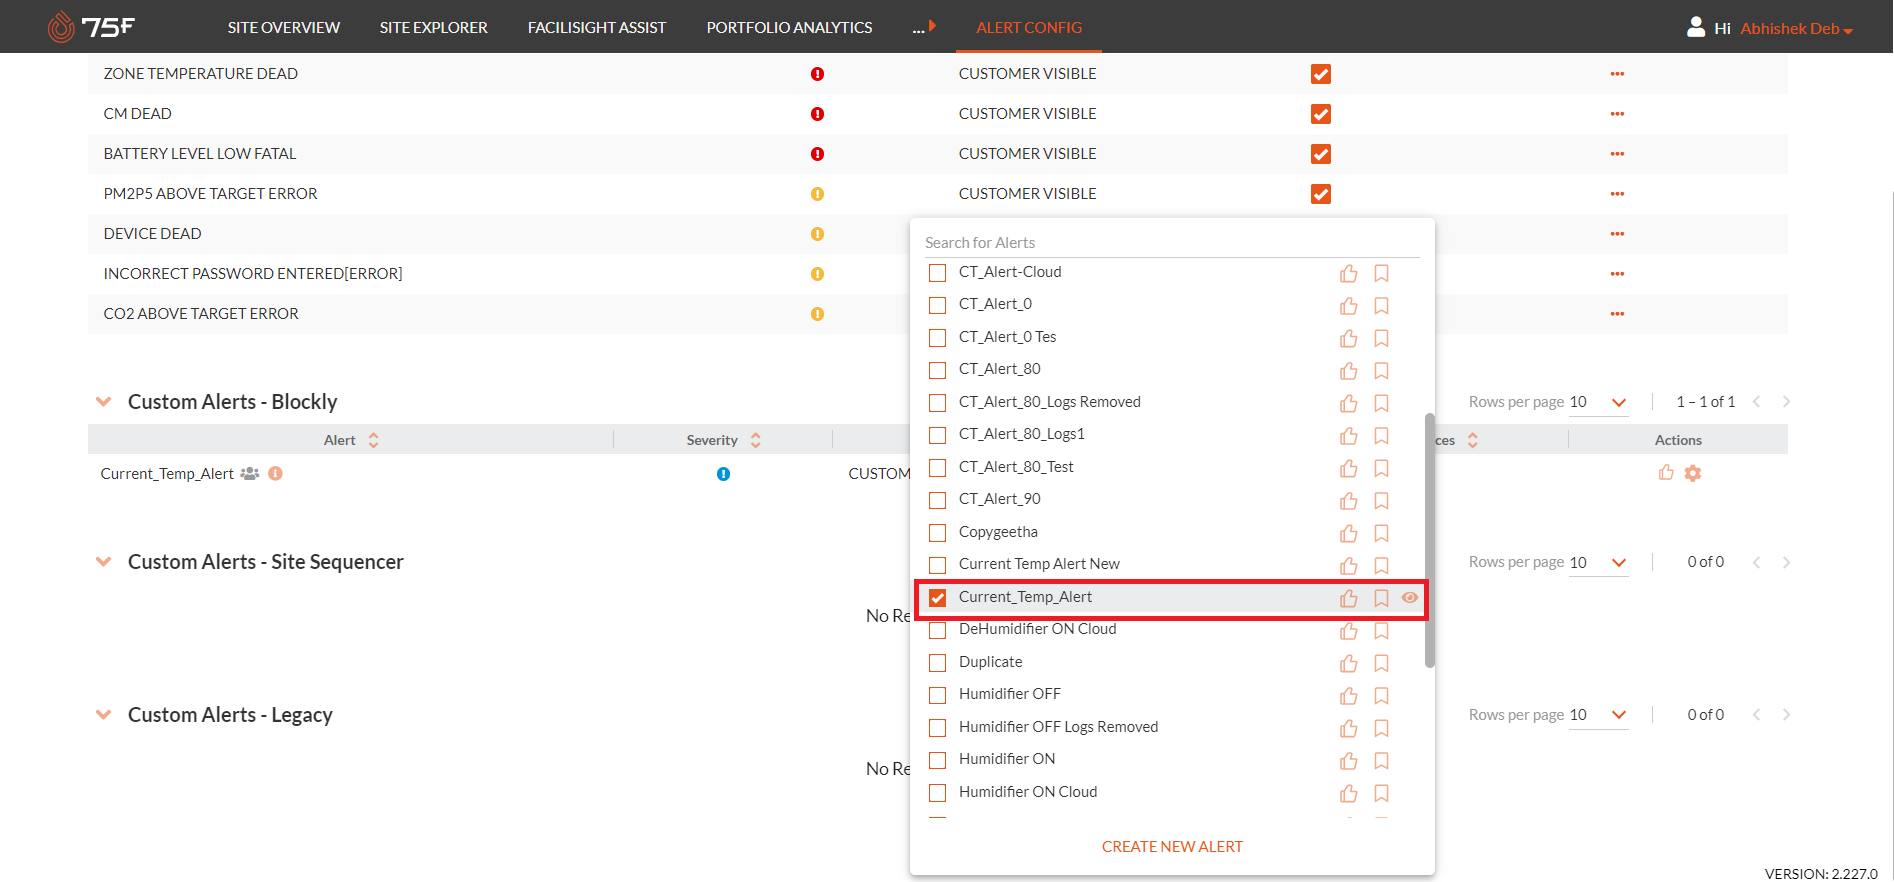Screen dimensions: 1894x882
Task: Click thumbs-up icon for CT_Alert-Cloud
Action: tap(1349, 273)
